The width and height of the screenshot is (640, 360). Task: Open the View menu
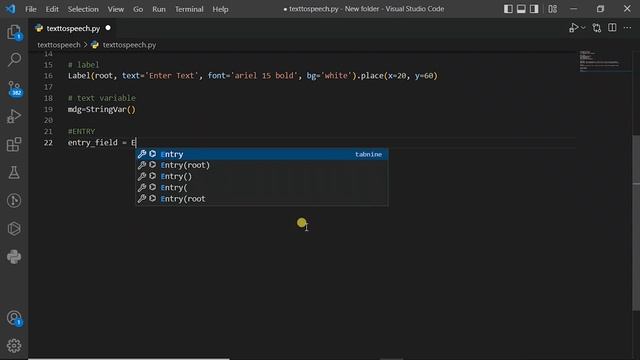tap(116, 9)
